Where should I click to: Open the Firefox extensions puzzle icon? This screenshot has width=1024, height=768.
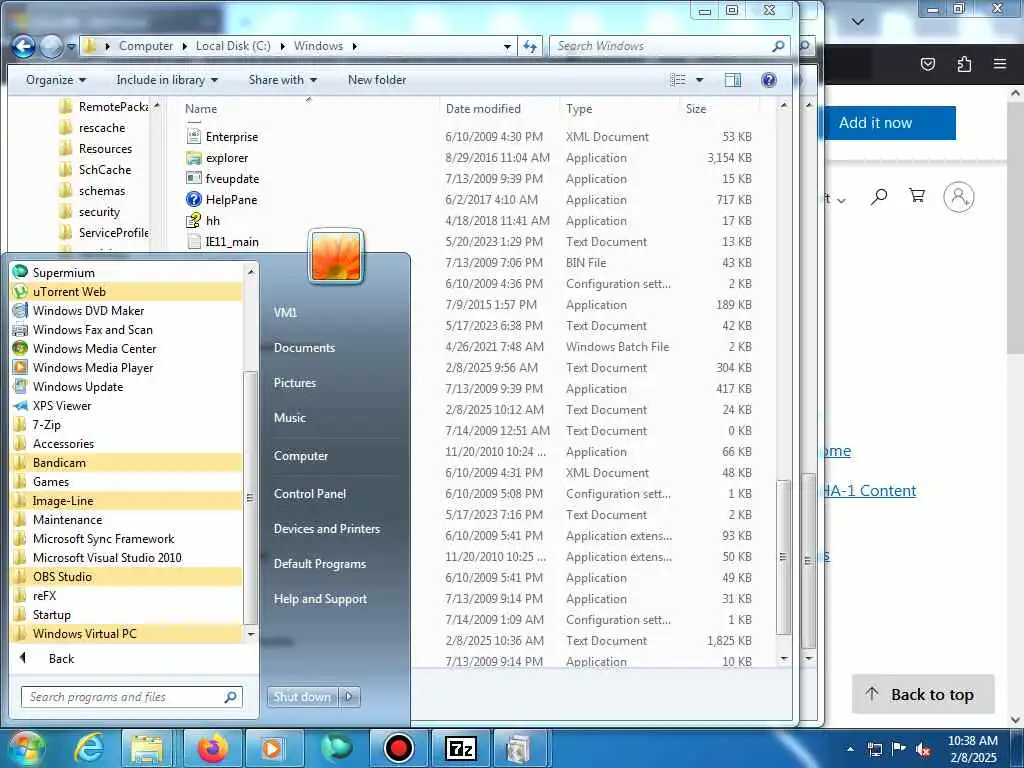[x=964, y=64]
